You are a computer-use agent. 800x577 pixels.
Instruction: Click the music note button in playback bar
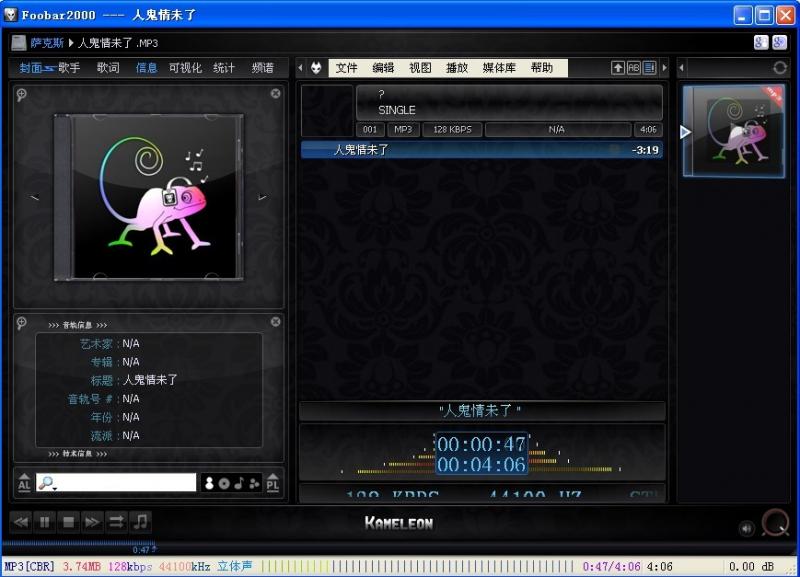(x=140, y=522)
